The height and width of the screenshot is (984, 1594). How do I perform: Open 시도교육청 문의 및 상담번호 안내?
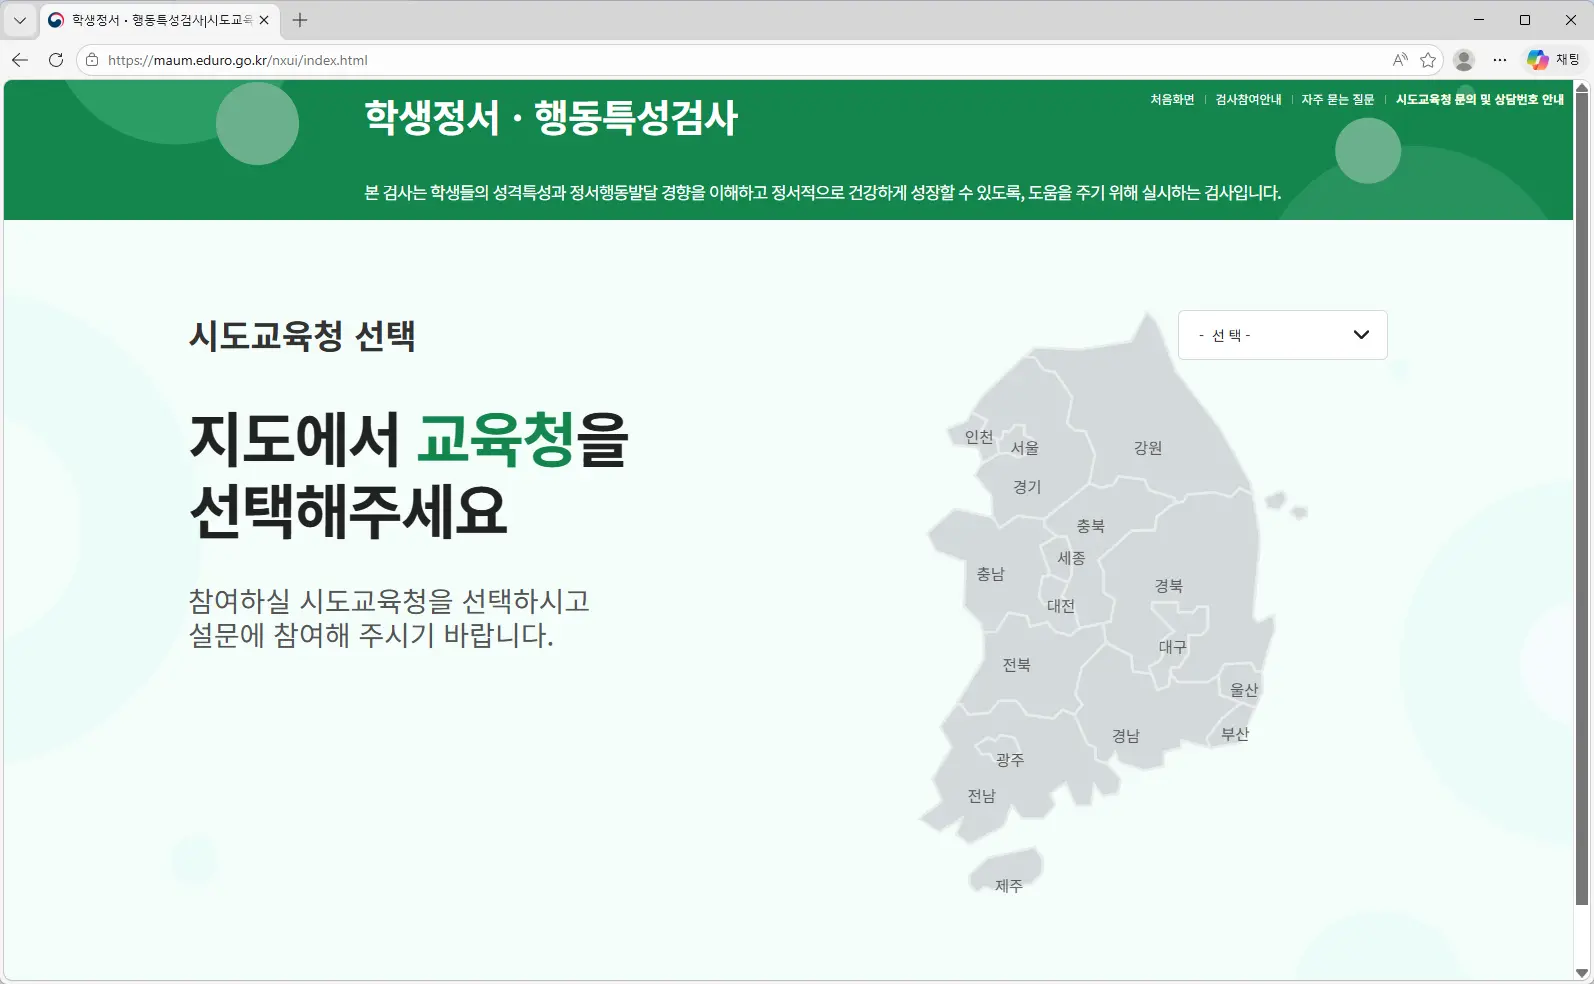point(1480,99)
